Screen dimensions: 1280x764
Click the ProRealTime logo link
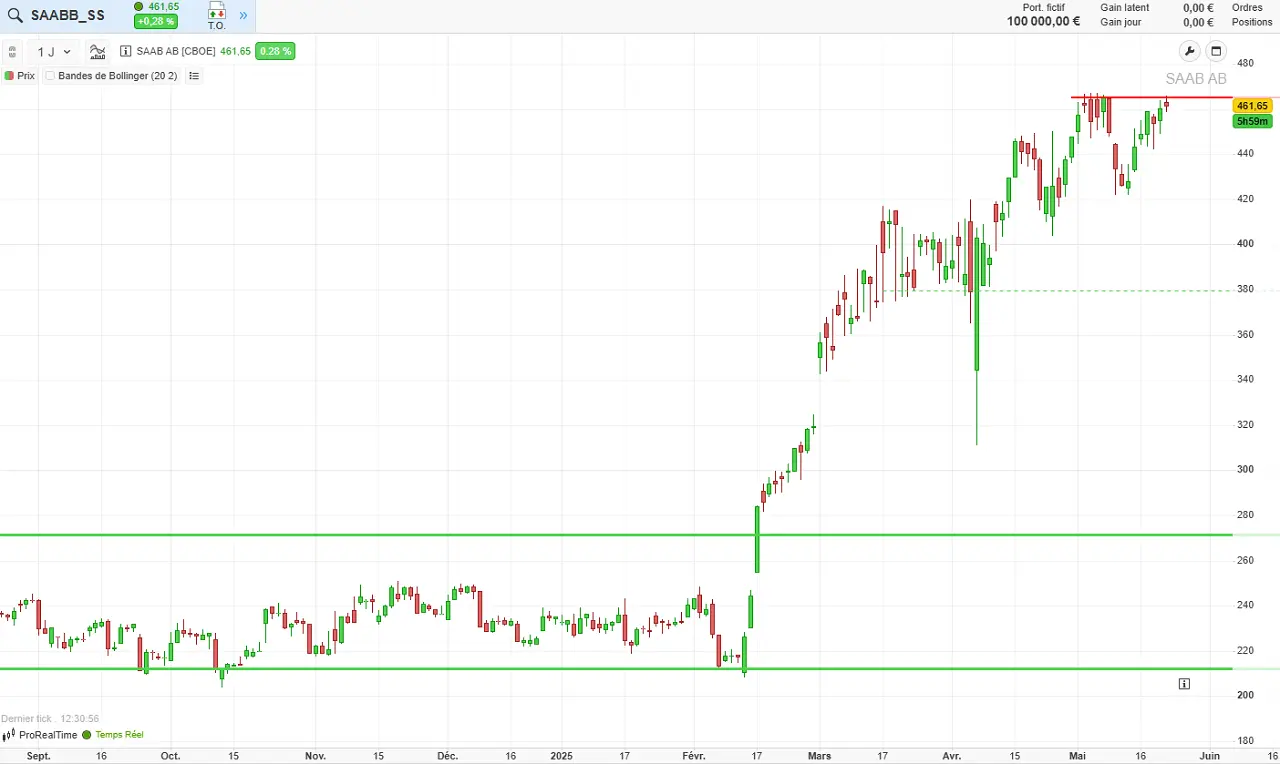[x=40, y=735]
